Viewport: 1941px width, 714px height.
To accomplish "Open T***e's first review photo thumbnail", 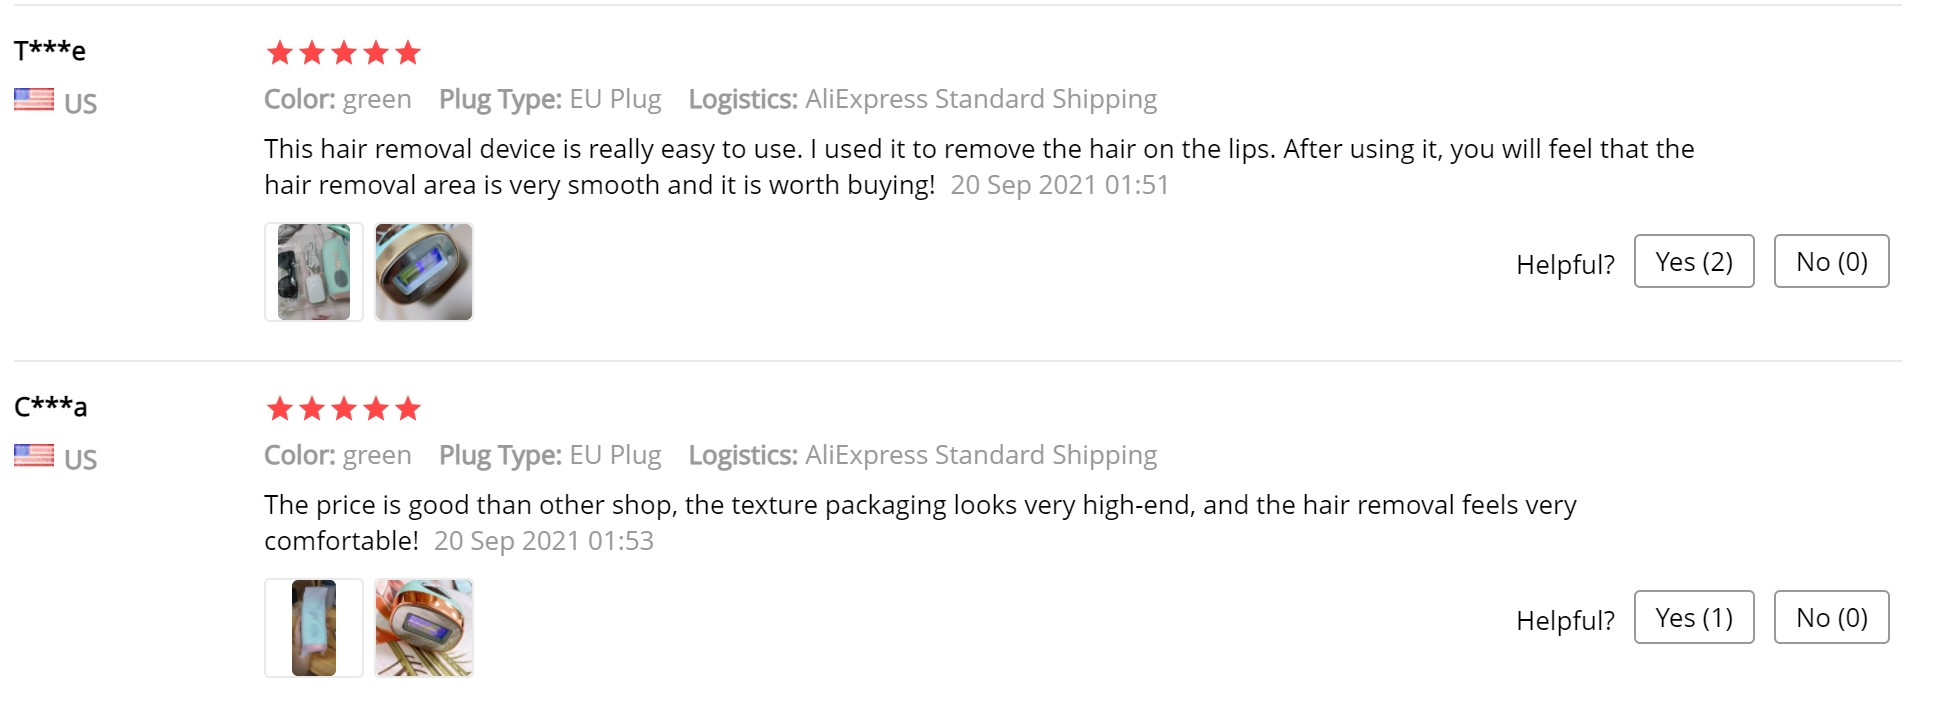I will point(314,272).
